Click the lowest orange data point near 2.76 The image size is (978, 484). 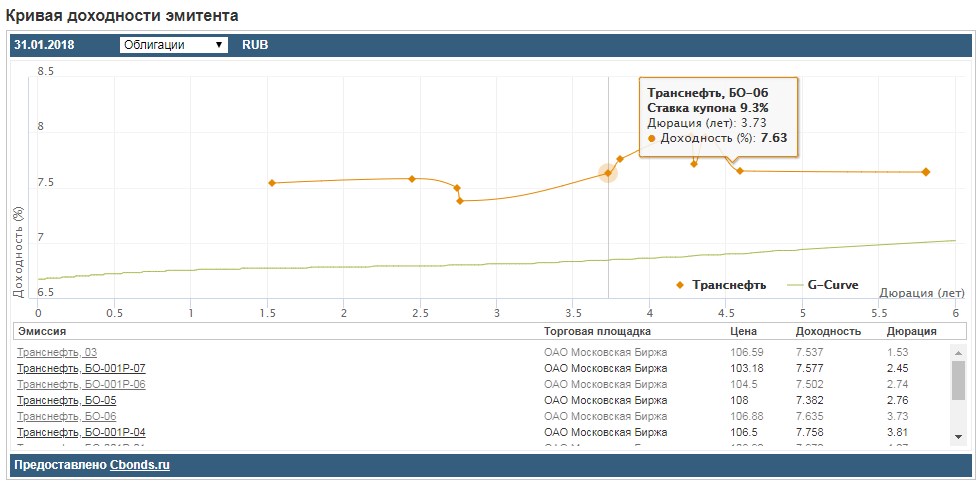click(x=460, y=201)
